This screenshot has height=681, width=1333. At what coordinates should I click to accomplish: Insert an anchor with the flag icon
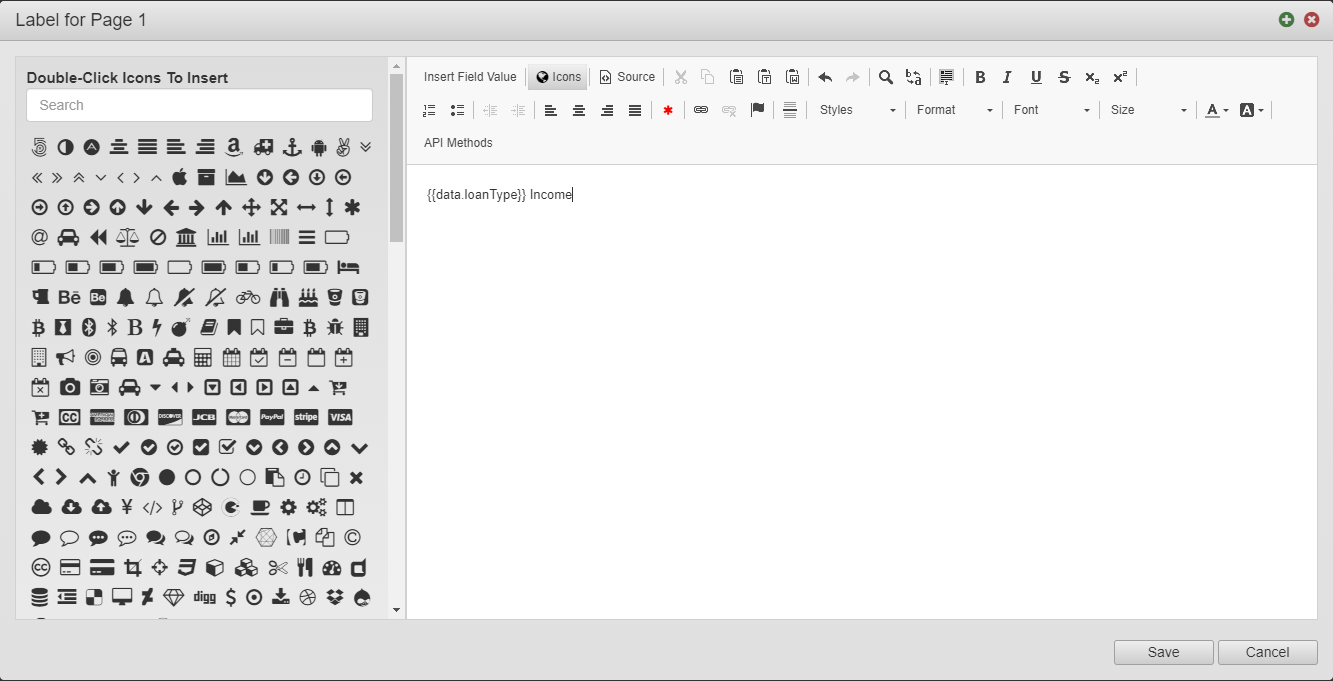(x=757, y=110)
